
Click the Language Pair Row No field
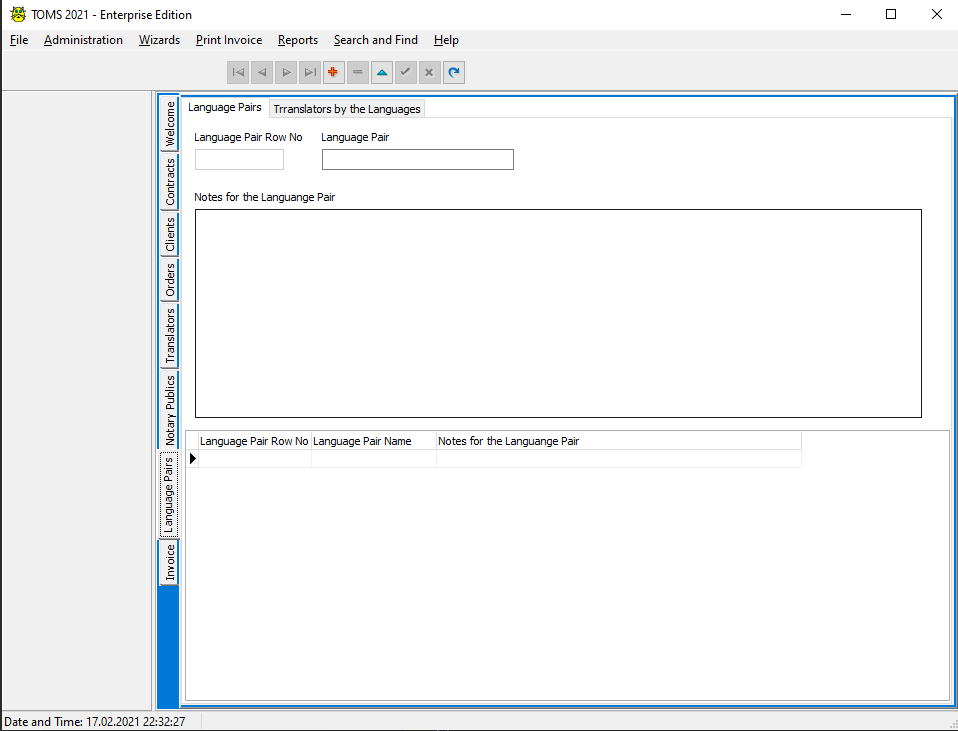[x=239, y=160]
